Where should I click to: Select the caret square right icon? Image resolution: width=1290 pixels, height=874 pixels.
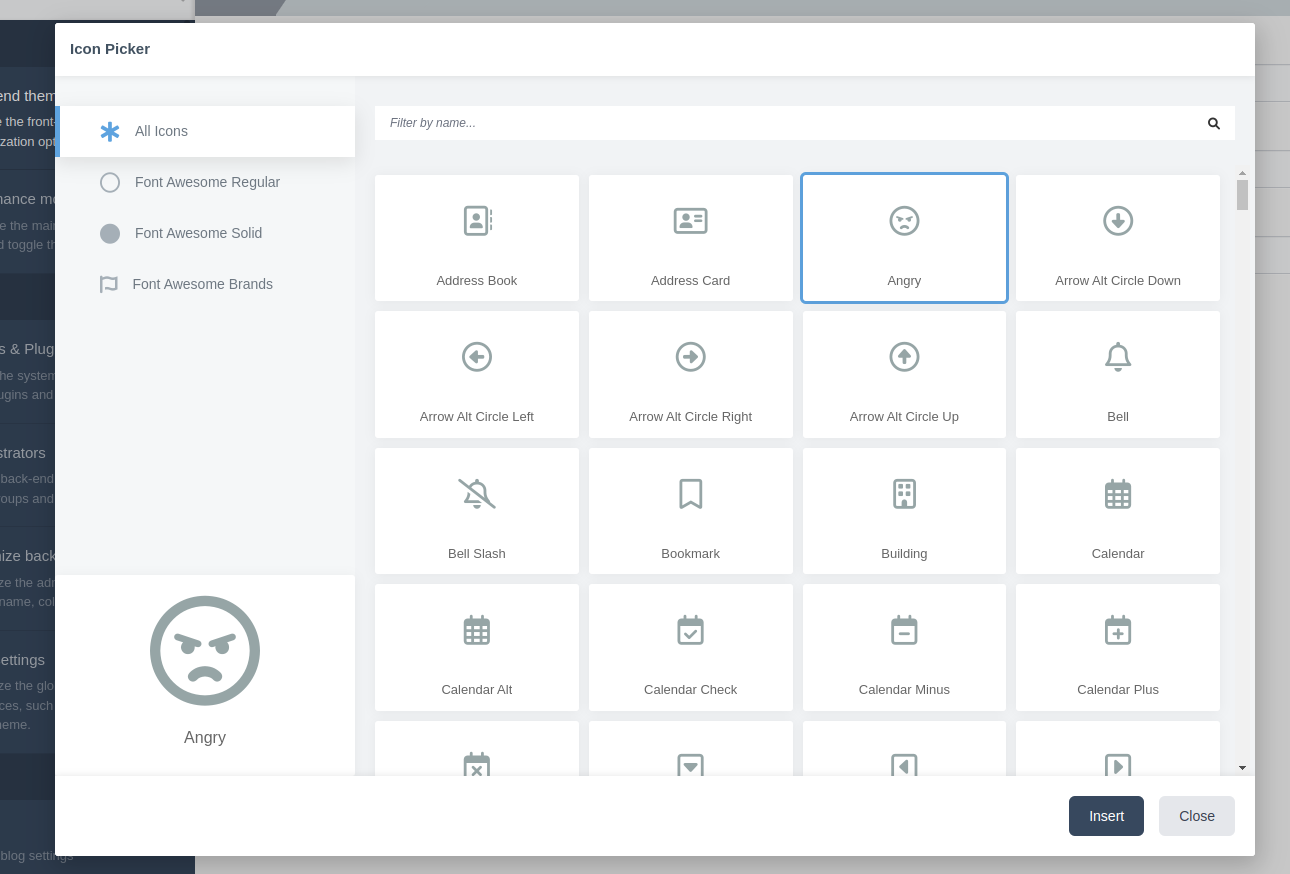(1118, 749)
